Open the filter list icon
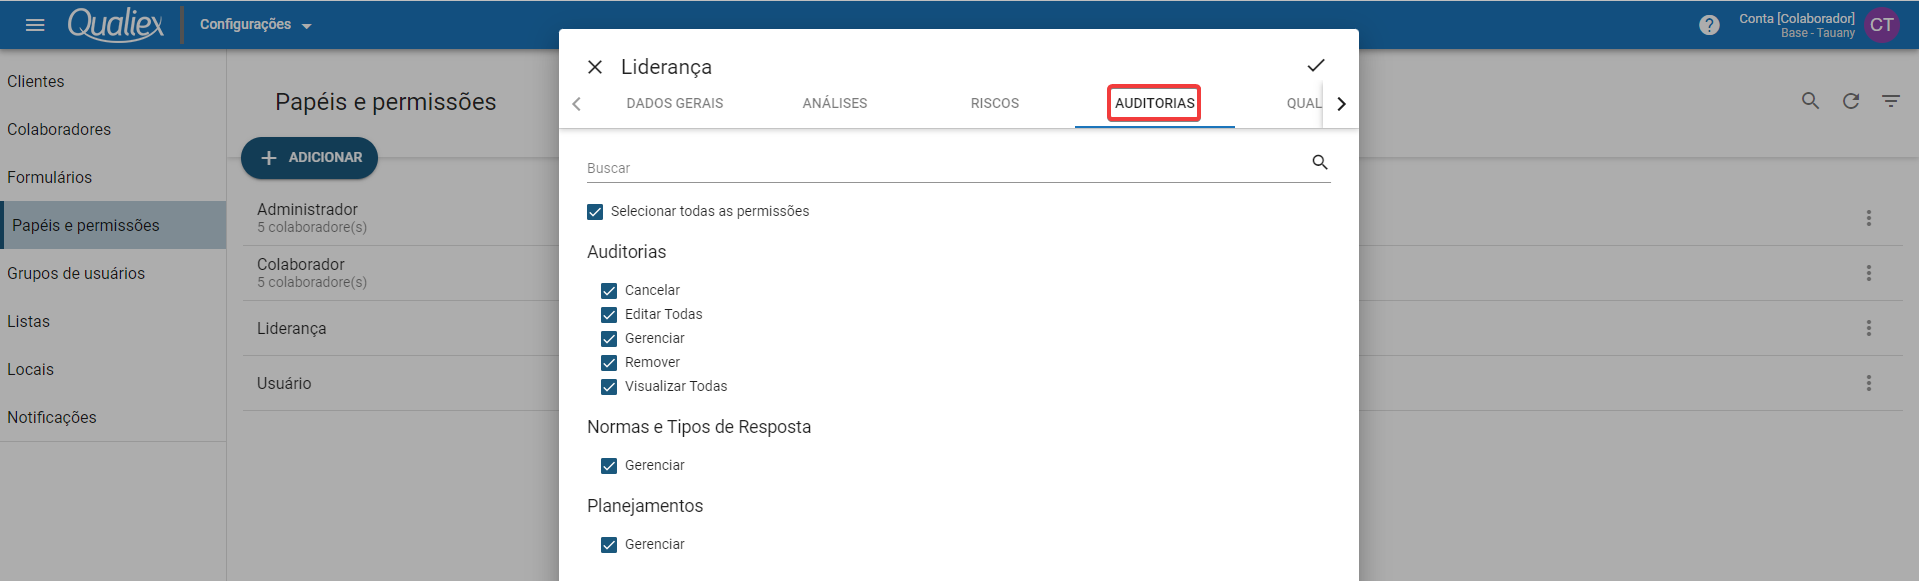The height and width of the screenshot is (581, 1919). coord(1891,101)
